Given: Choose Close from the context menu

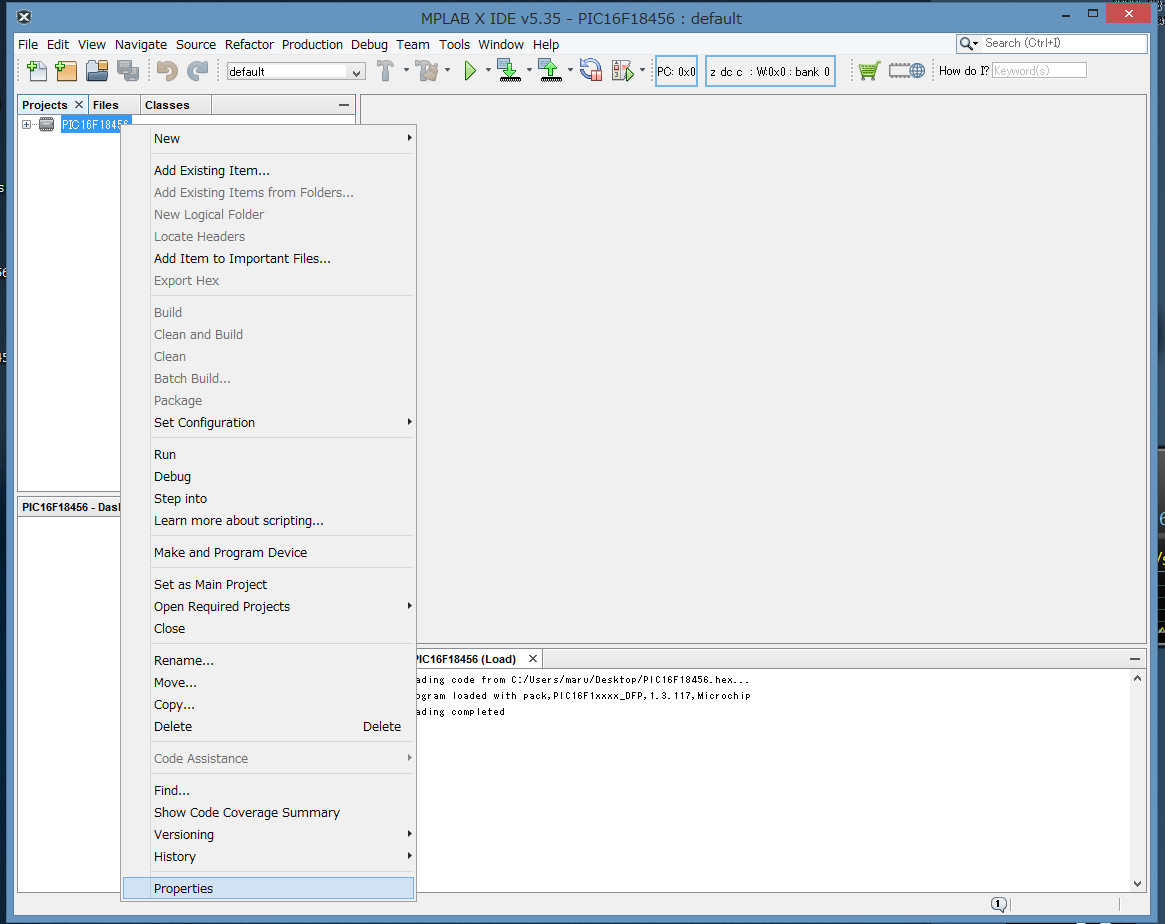Looking at the screenshot, I should 268,628.
